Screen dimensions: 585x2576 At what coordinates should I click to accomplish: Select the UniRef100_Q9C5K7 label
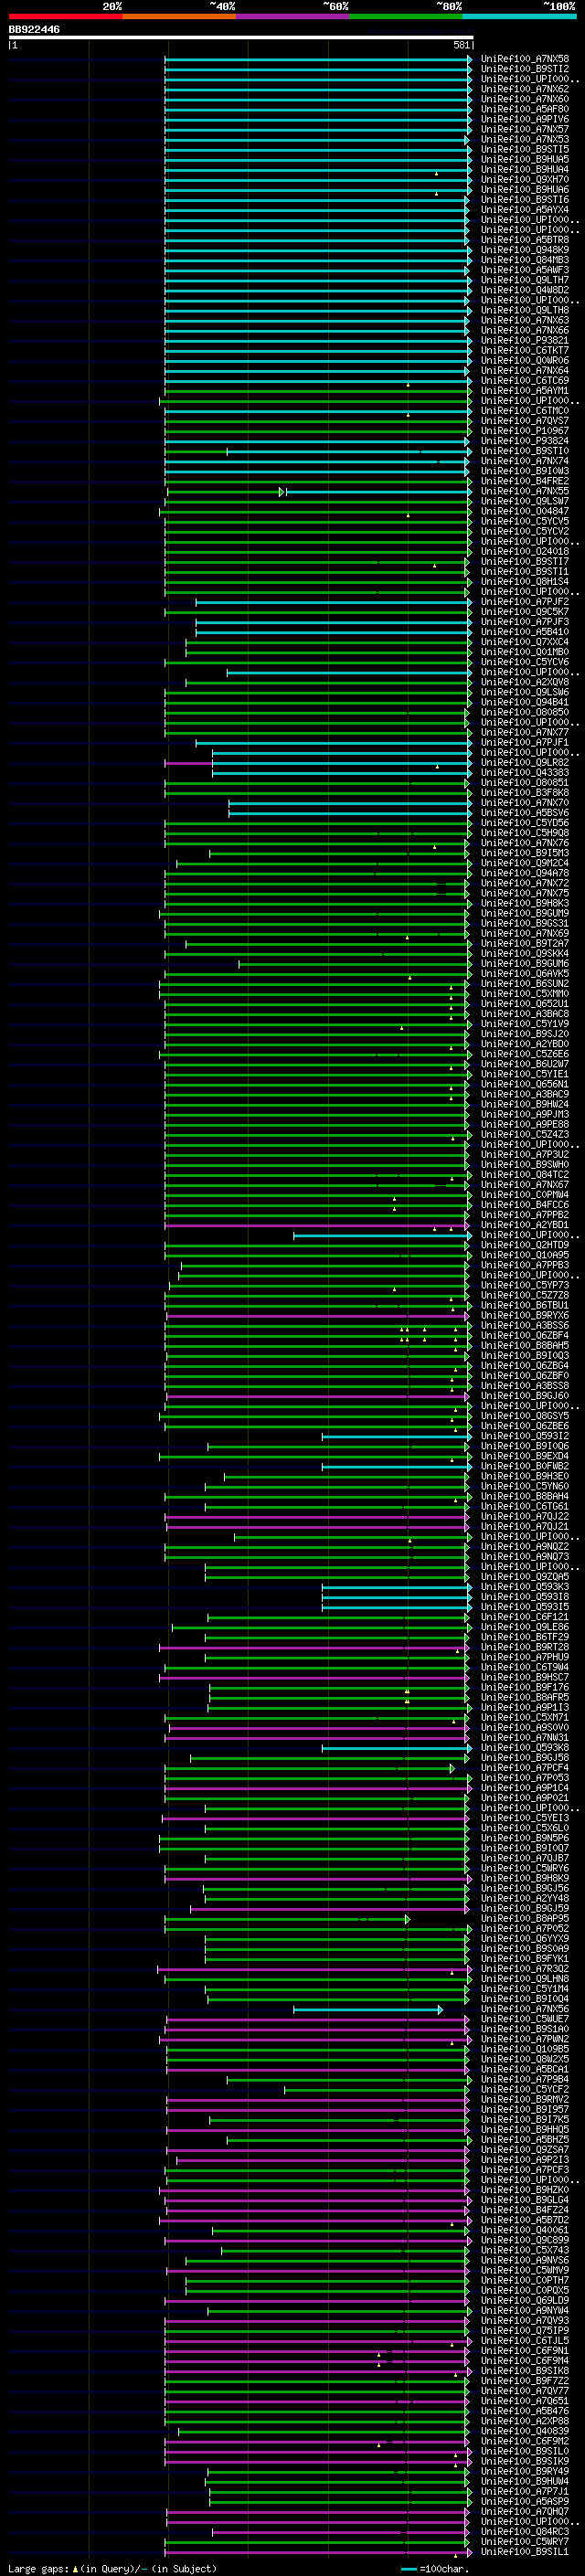tap(525, 612)
